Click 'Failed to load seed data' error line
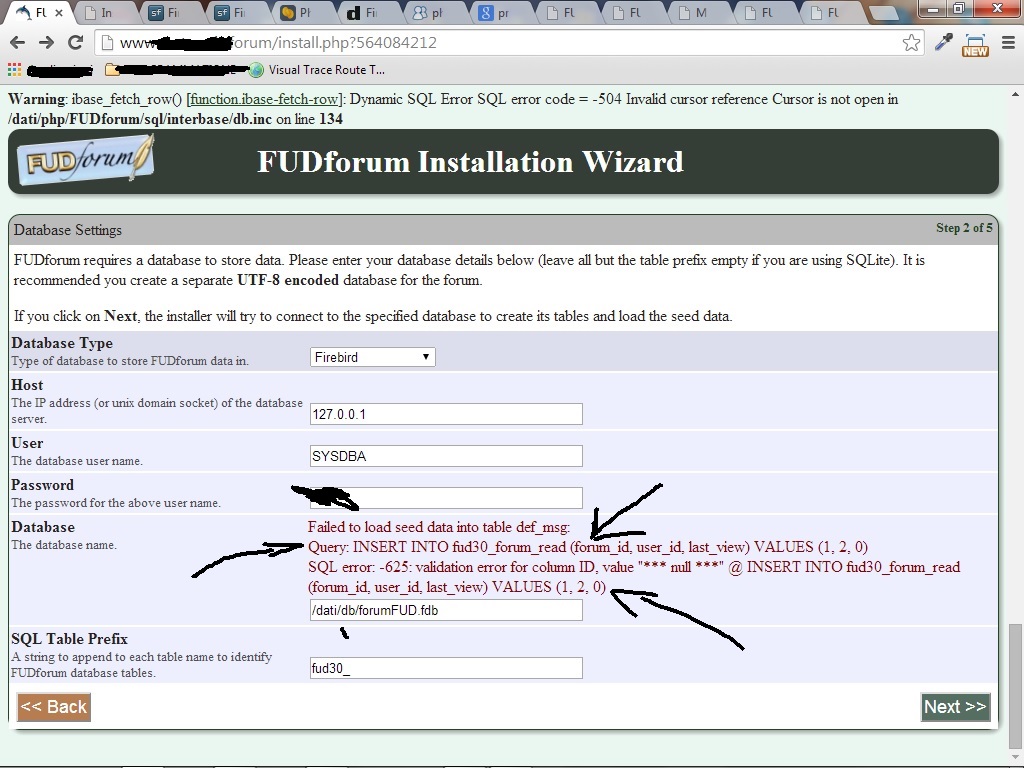1024x768 pixels. click(x=439, y=527)
